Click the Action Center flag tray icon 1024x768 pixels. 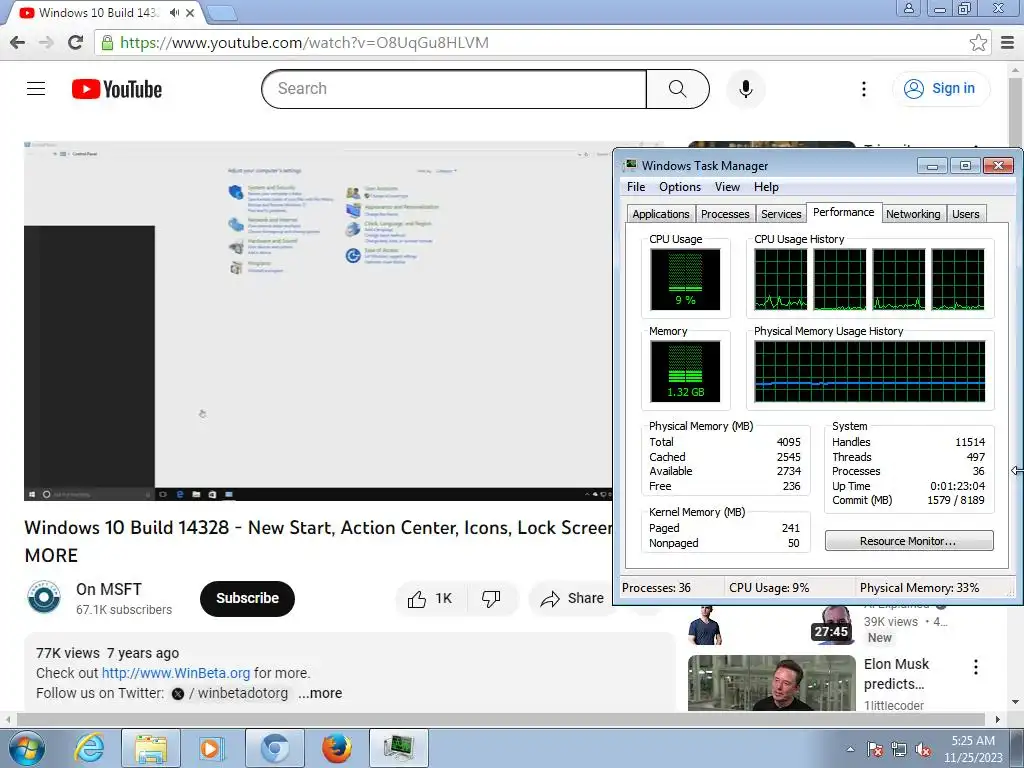click(x=875, y=749)
